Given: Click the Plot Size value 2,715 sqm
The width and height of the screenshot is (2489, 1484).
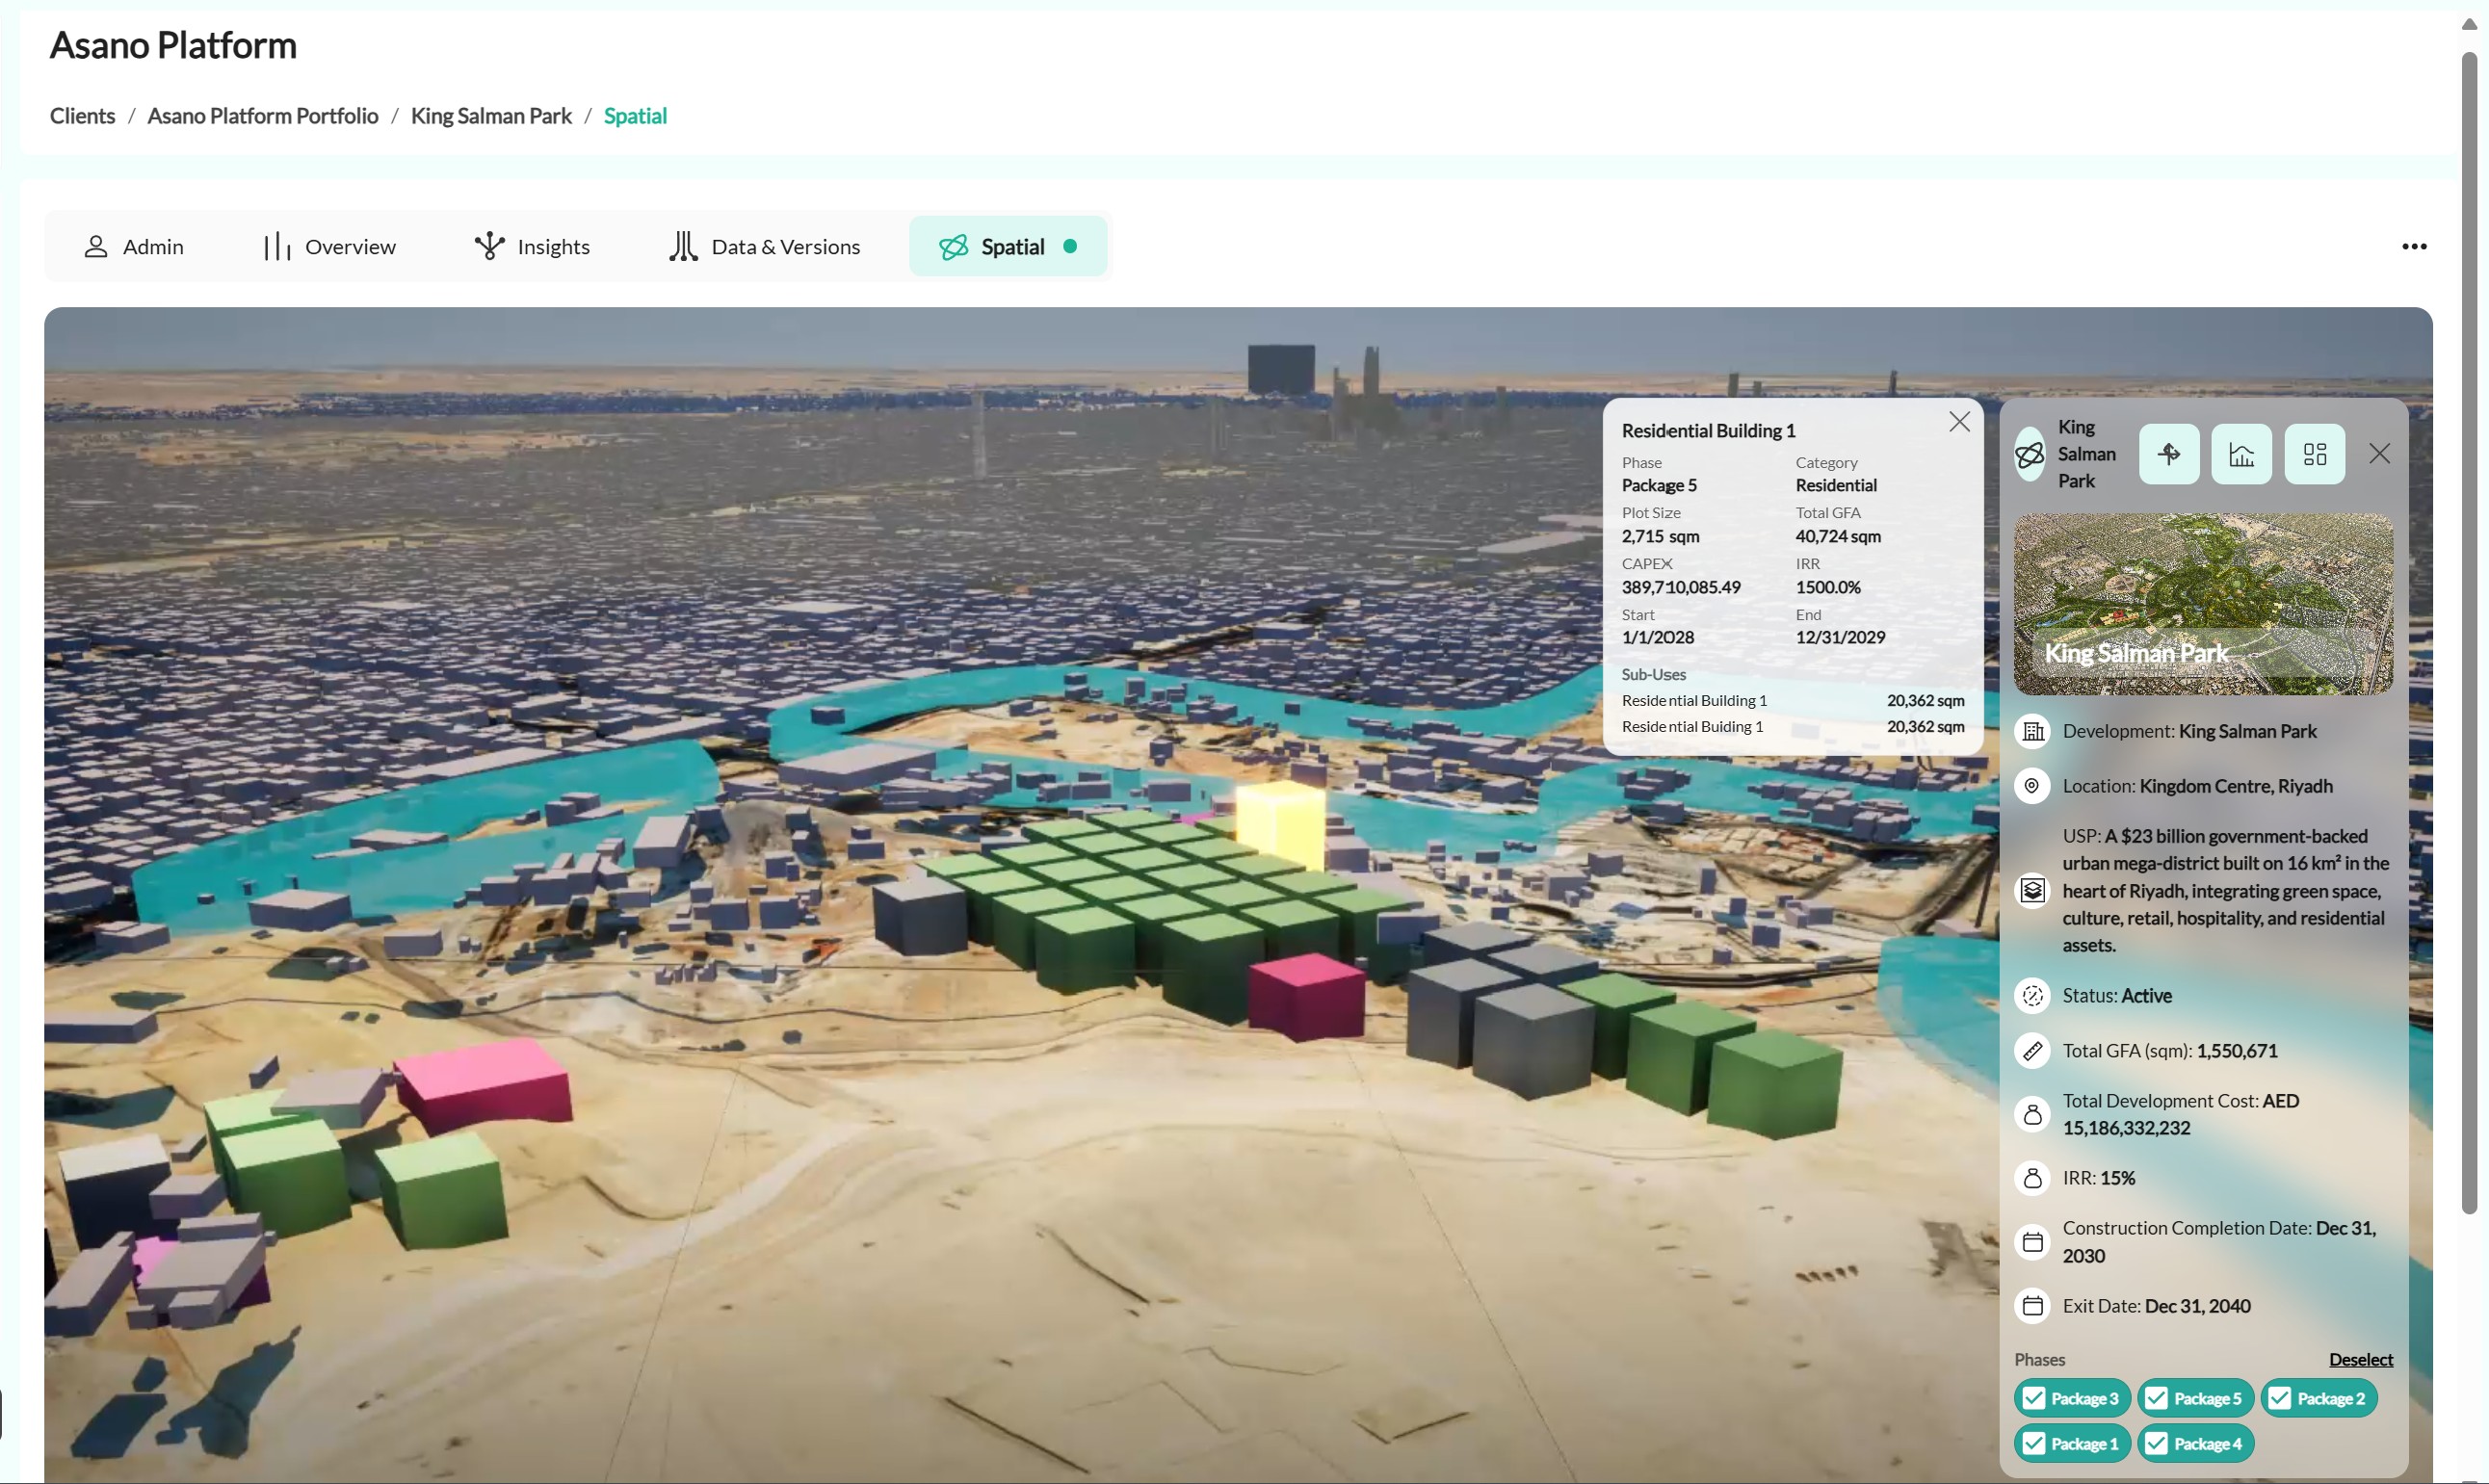Looking at the screenshot, I should (1660, 537).
